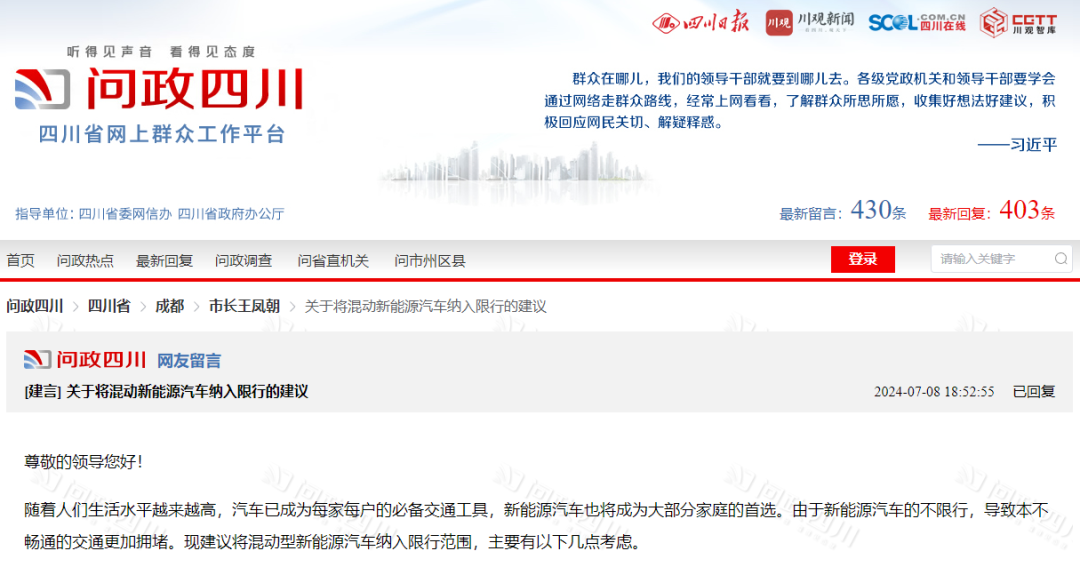
Task: Go to the 首页 navigation item
Action: pos(21,260)
